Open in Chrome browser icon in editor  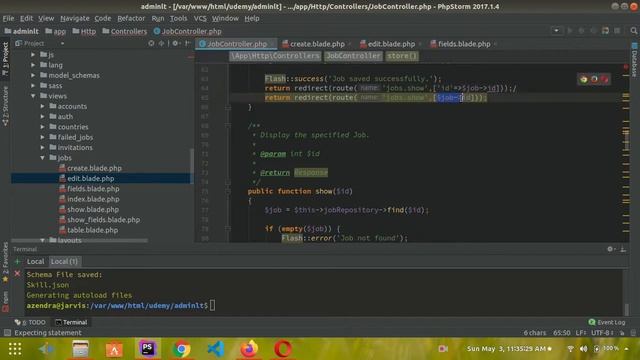click(584, 79)
